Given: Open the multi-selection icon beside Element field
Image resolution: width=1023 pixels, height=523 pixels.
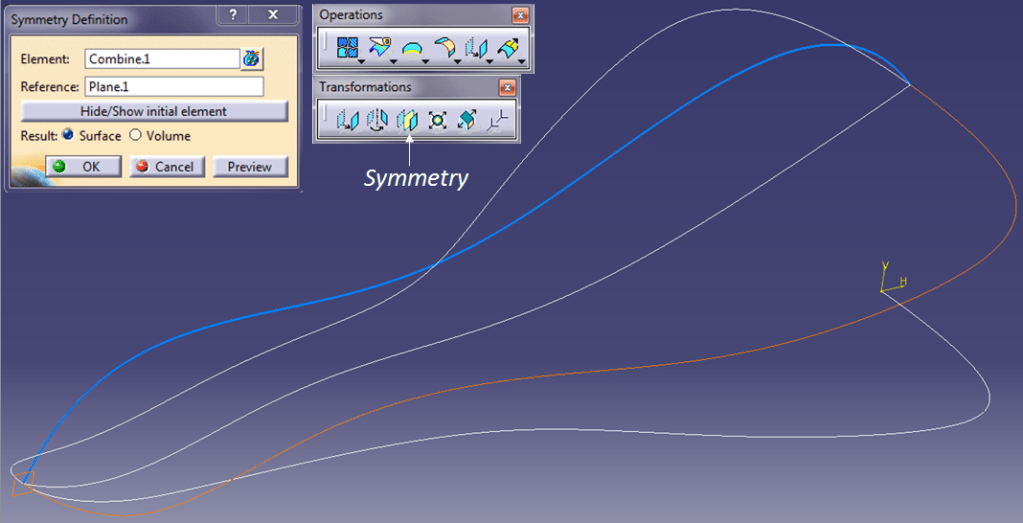Looking at the screenshot, I should (251, 59).
